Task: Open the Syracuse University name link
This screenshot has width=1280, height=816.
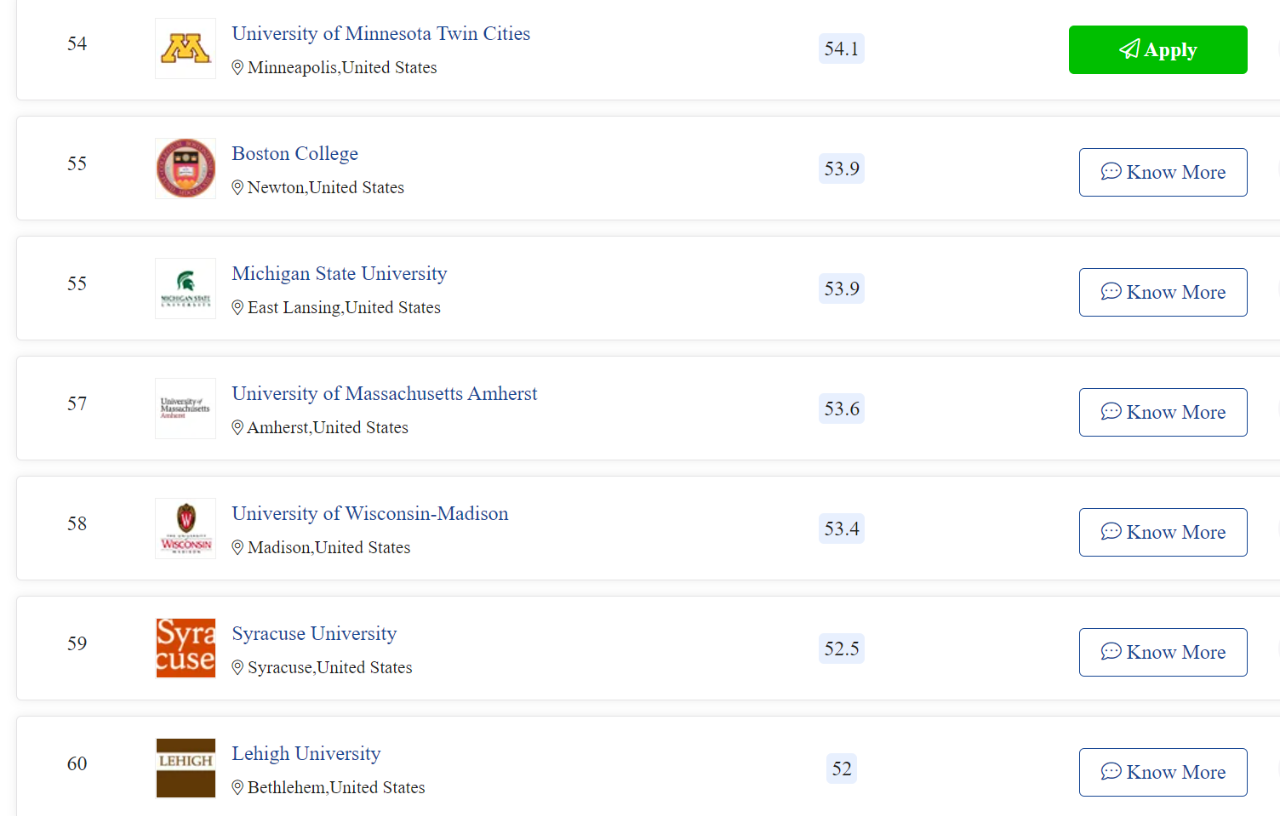Action: (x=314, y=634)
